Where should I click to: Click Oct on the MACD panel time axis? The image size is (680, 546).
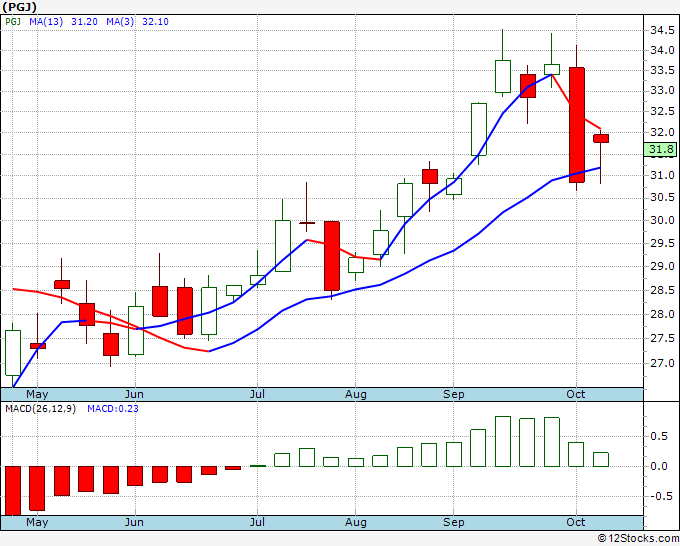[576, 523]
